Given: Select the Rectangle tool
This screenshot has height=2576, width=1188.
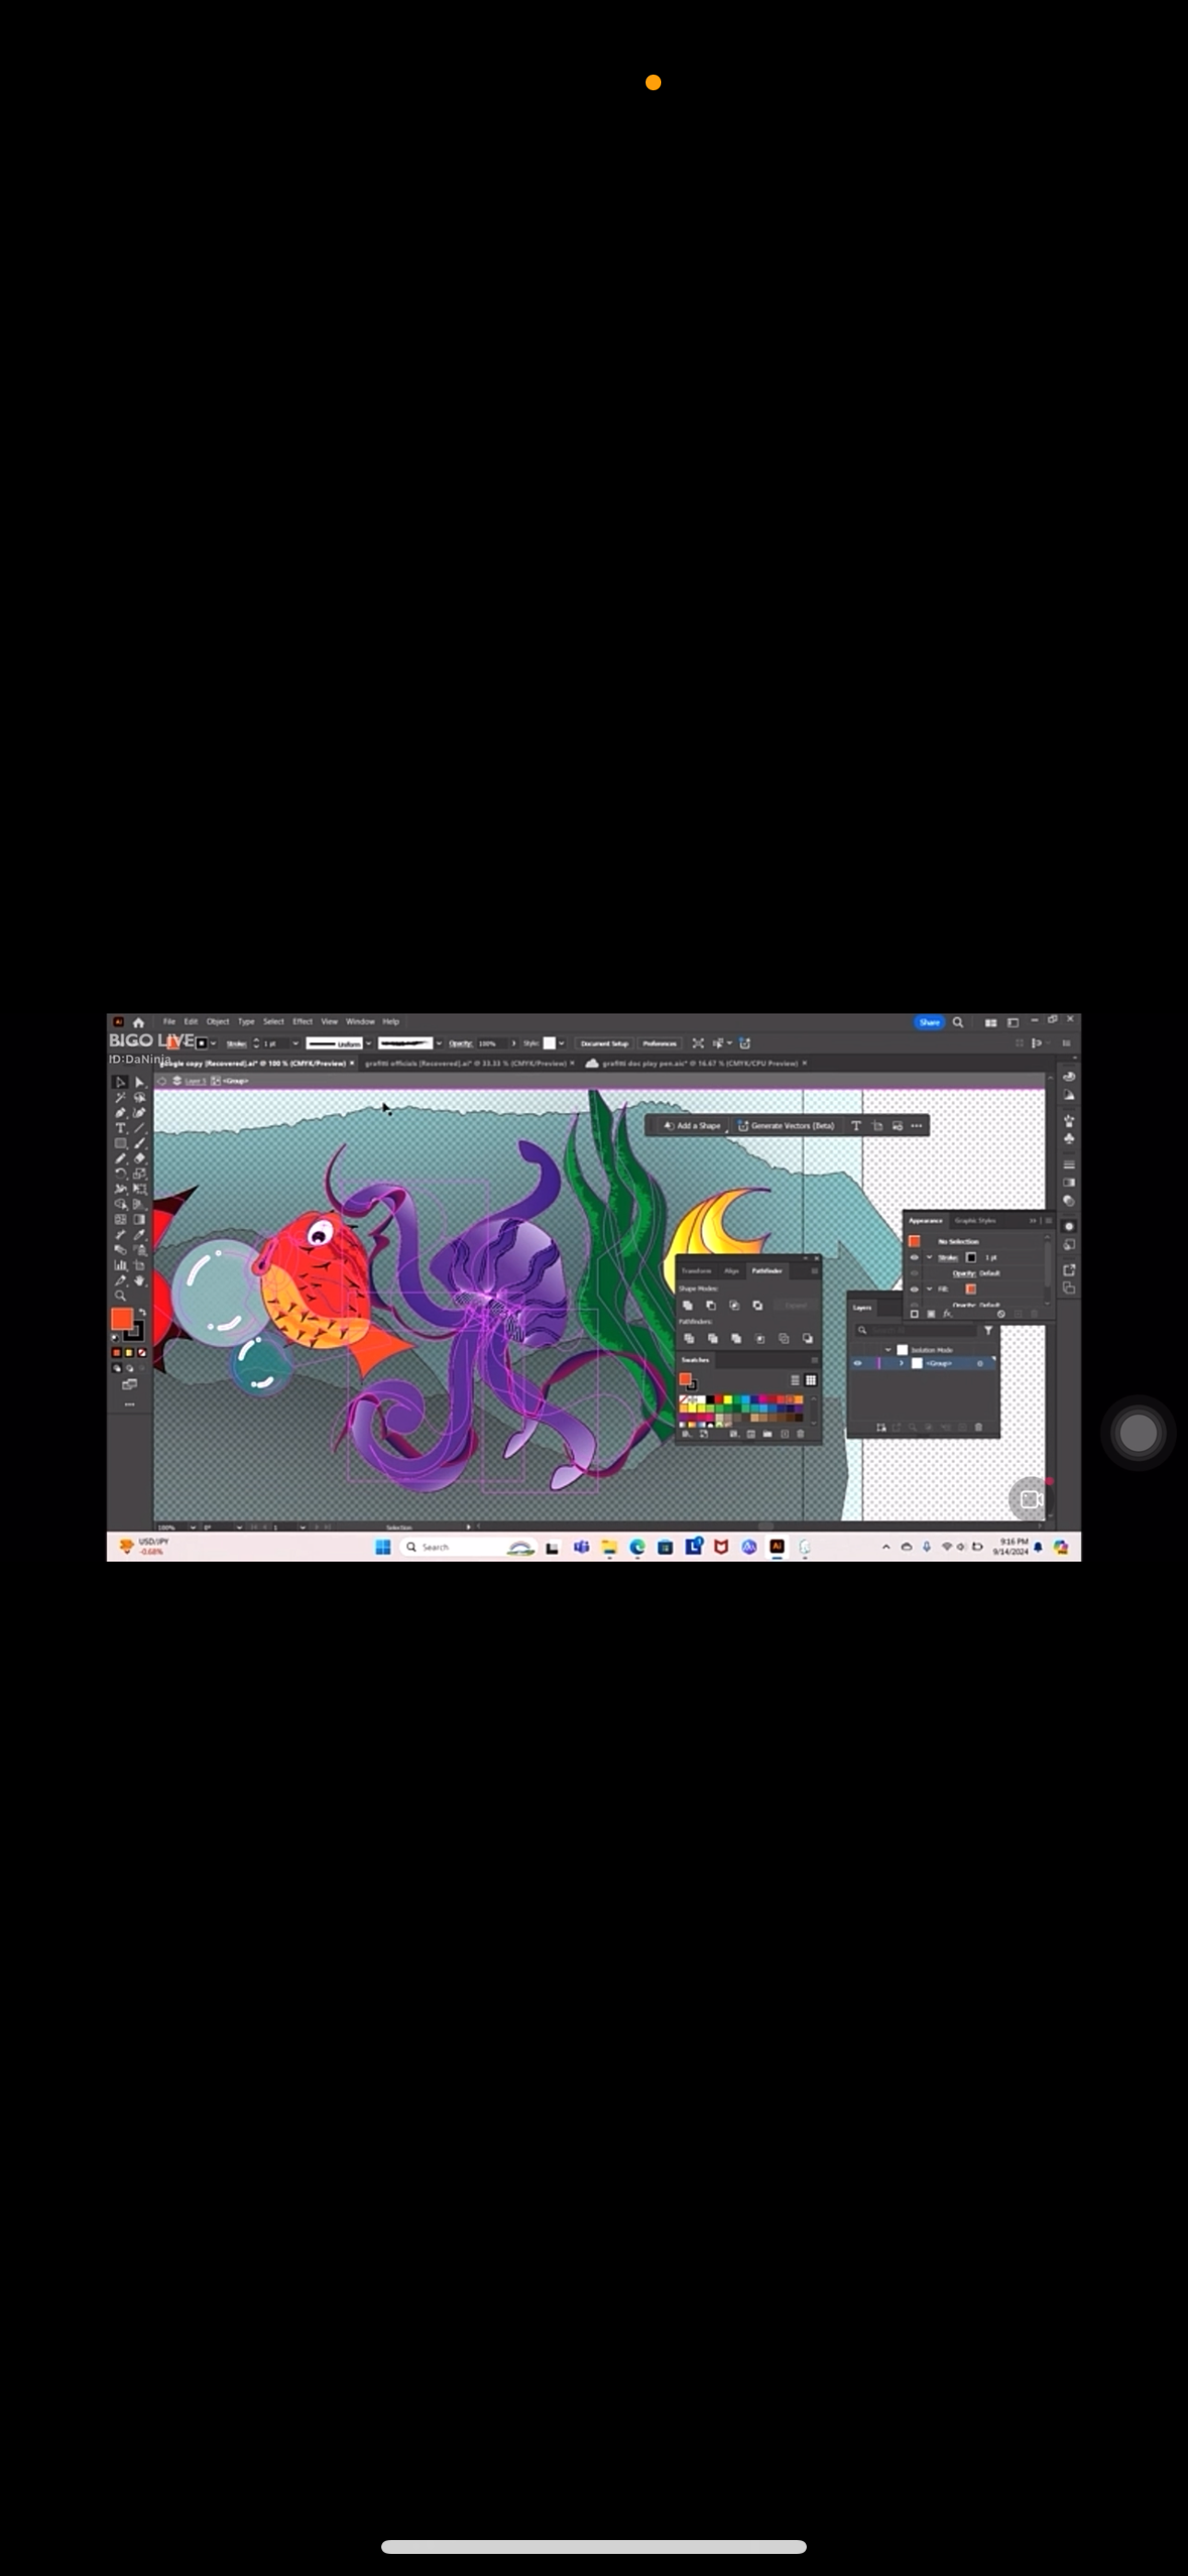Looking at the screenshot, I should pyautogui.click(x=120, y=1143).
